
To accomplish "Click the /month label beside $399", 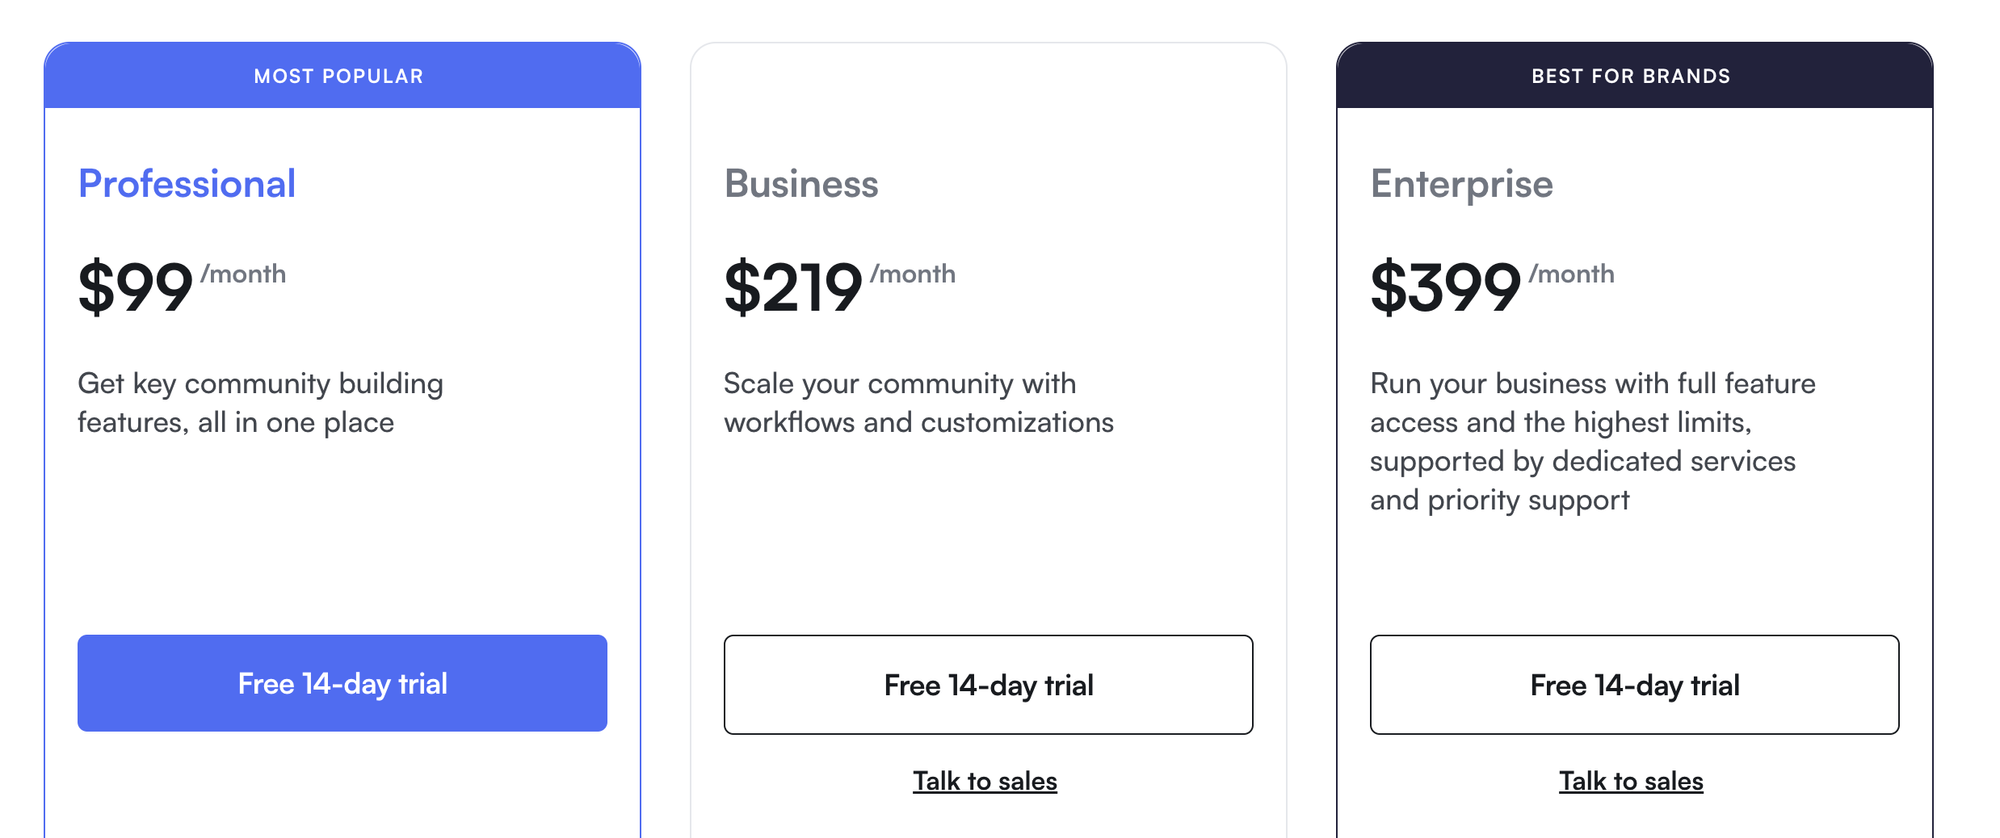I will (1572, 273).
